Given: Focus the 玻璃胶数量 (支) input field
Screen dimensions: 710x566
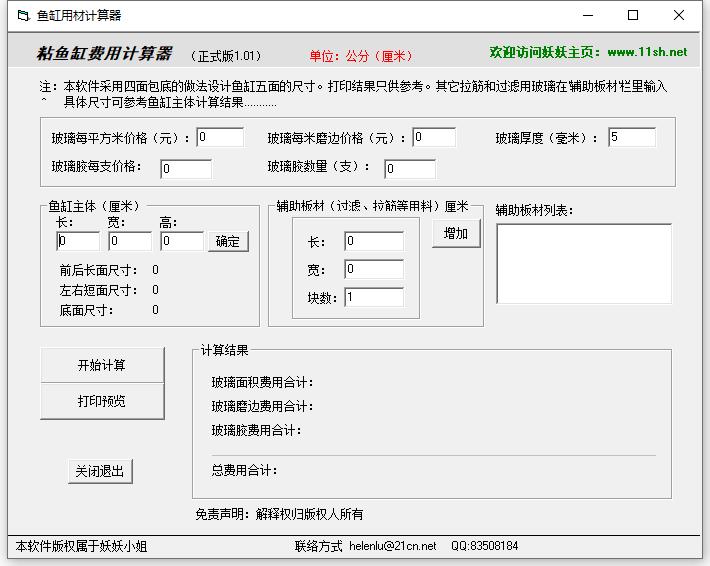Looking at the screenshot, I should [x=410, y=169].
